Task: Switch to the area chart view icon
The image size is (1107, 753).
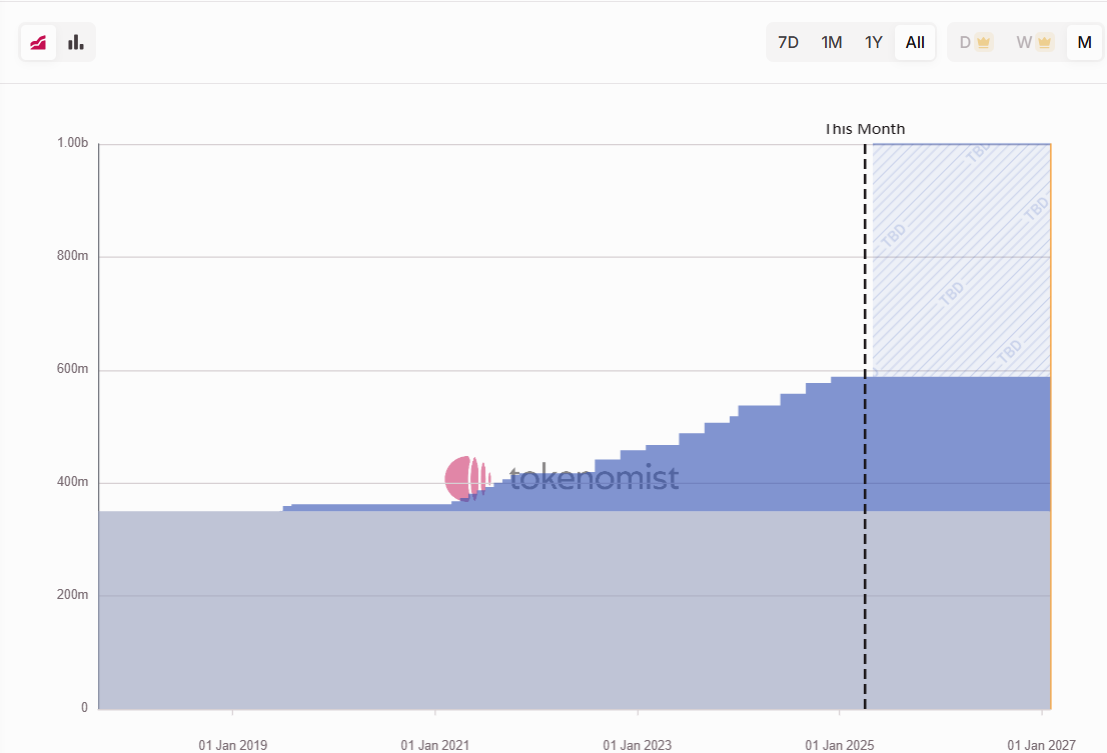Action: tap(38, 42)
